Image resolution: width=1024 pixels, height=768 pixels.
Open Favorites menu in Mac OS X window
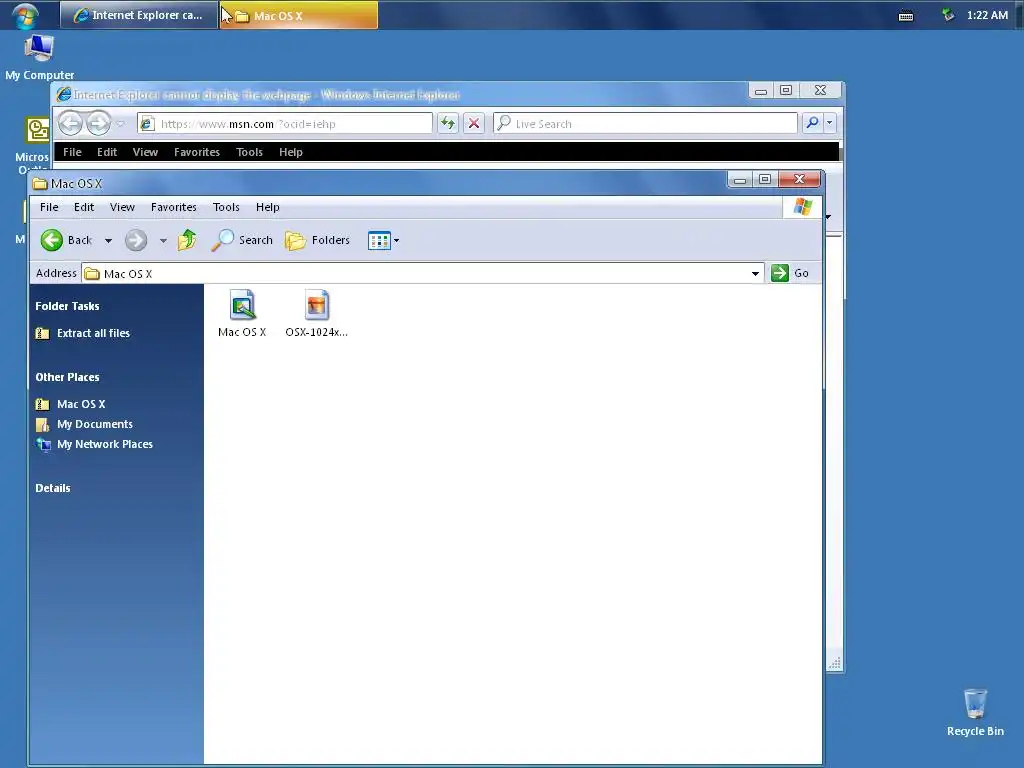(174, 207)
